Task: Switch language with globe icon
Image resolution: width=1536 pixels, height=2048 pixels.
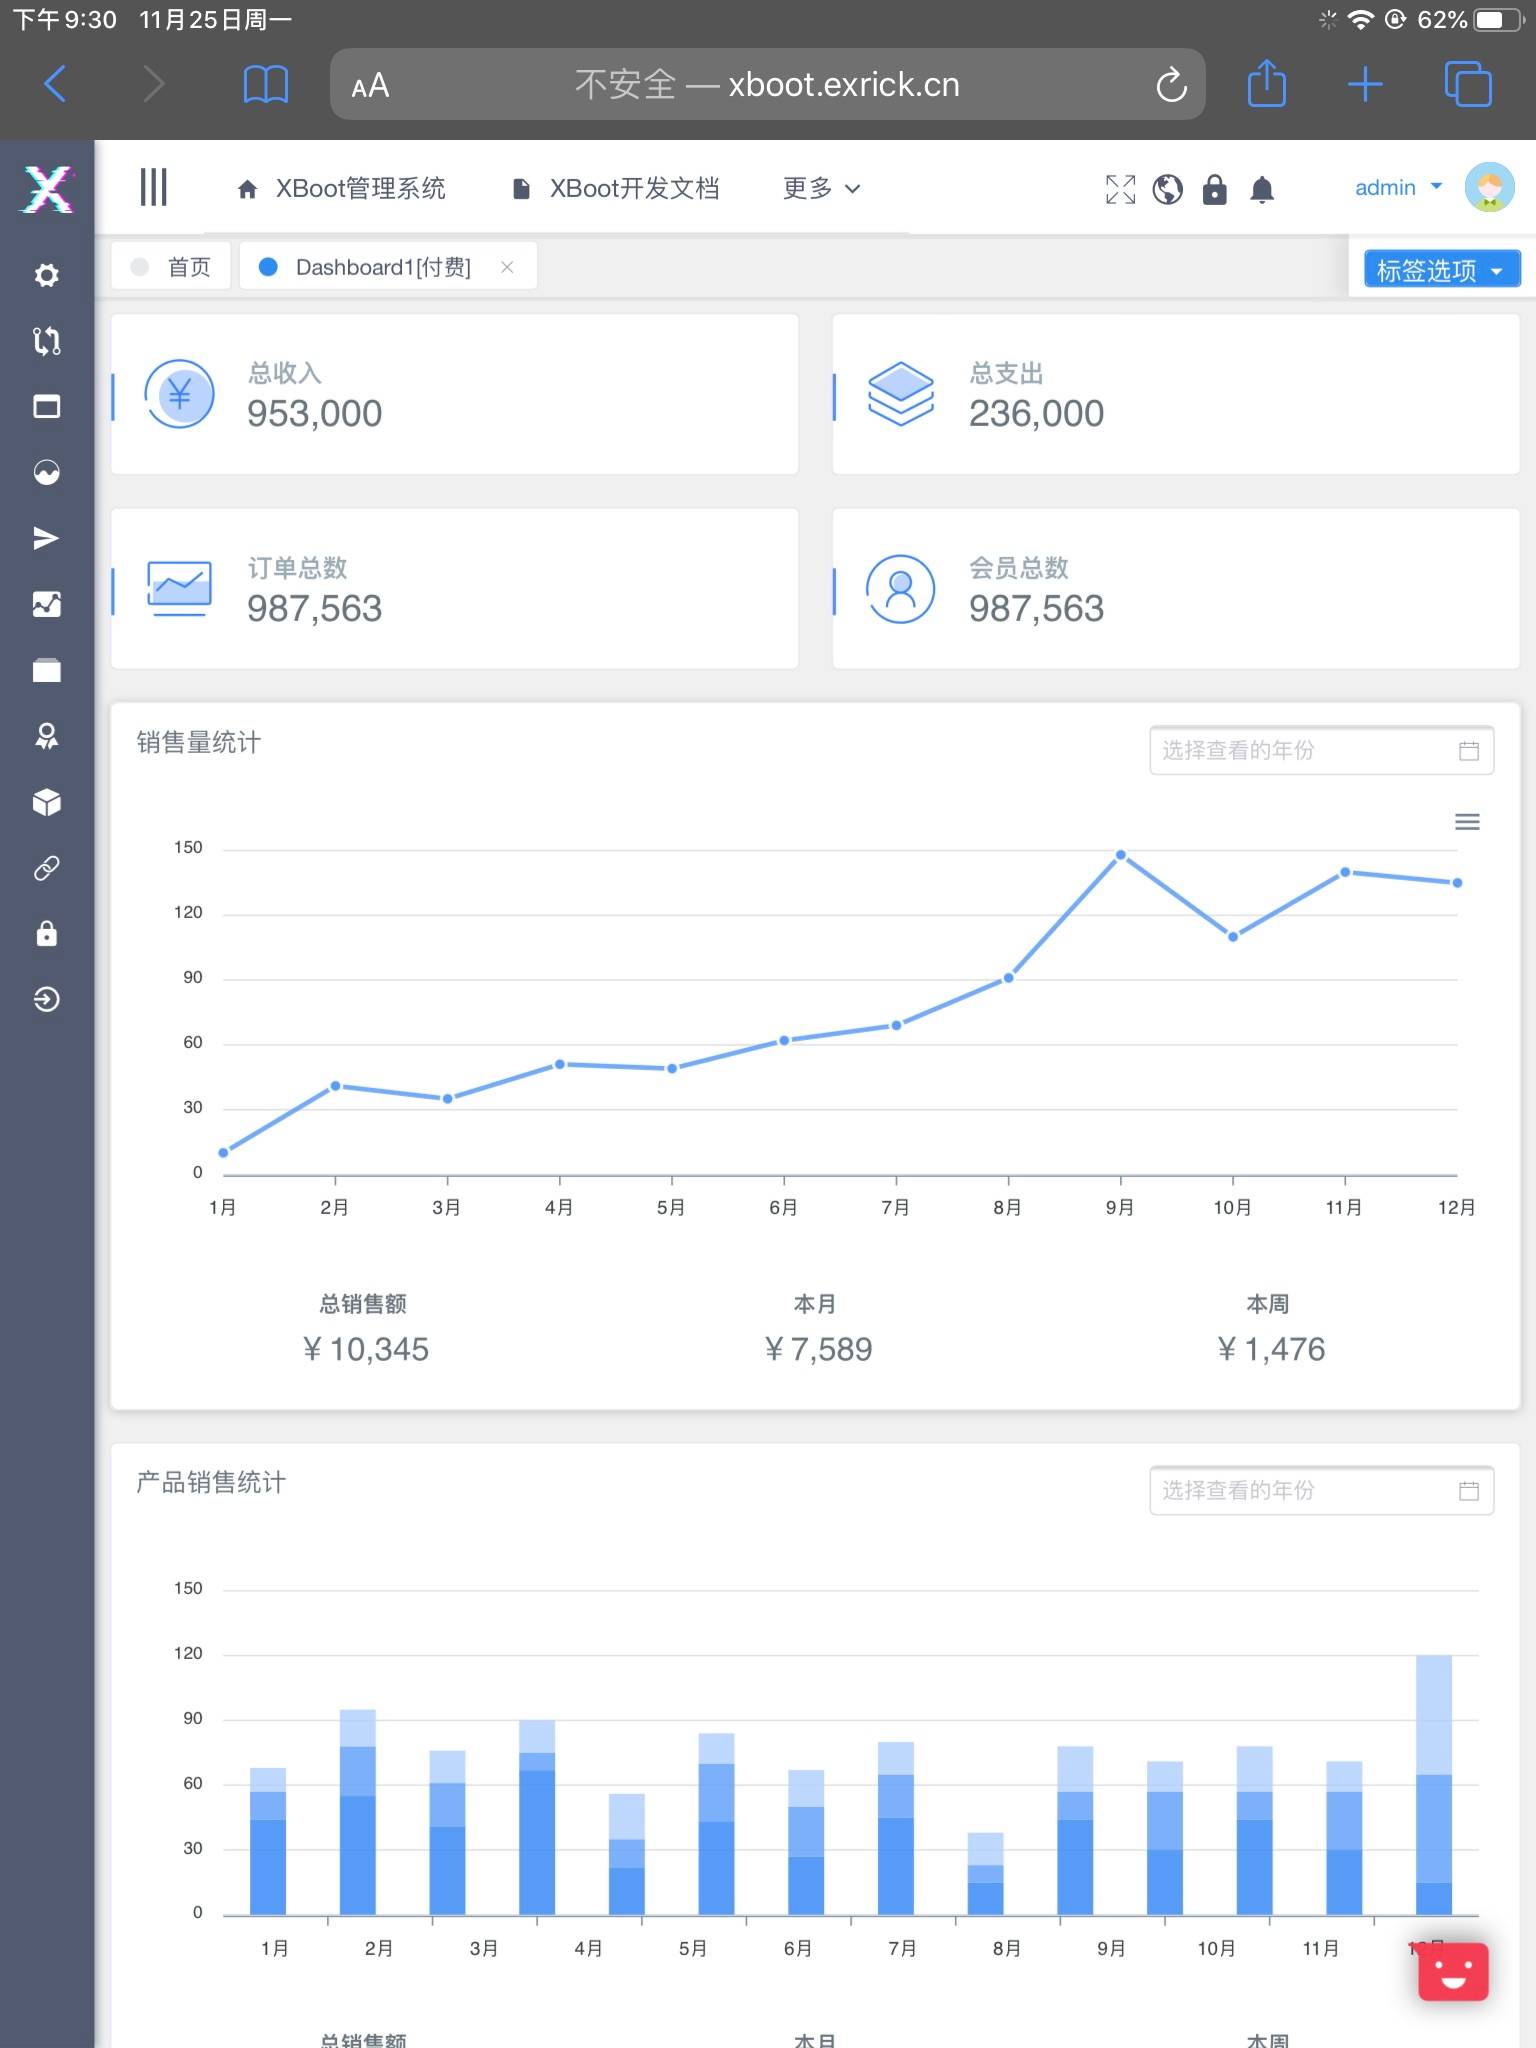Action: (x=1167, y=189)
